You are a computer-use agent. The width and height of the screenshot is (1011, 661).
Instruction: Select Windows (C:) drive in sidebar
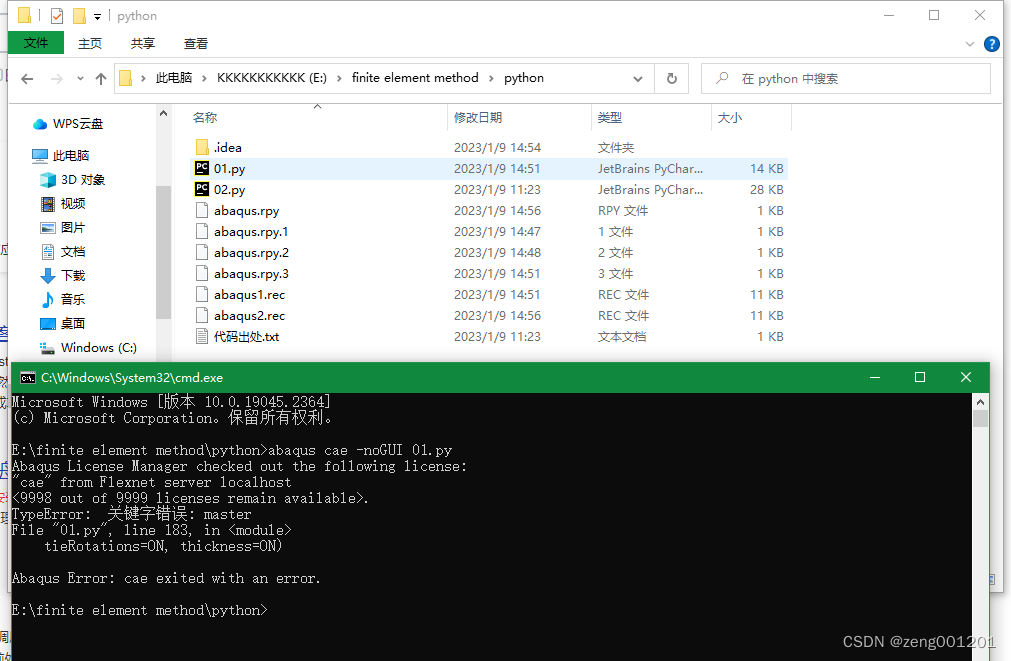click(98, 348)
